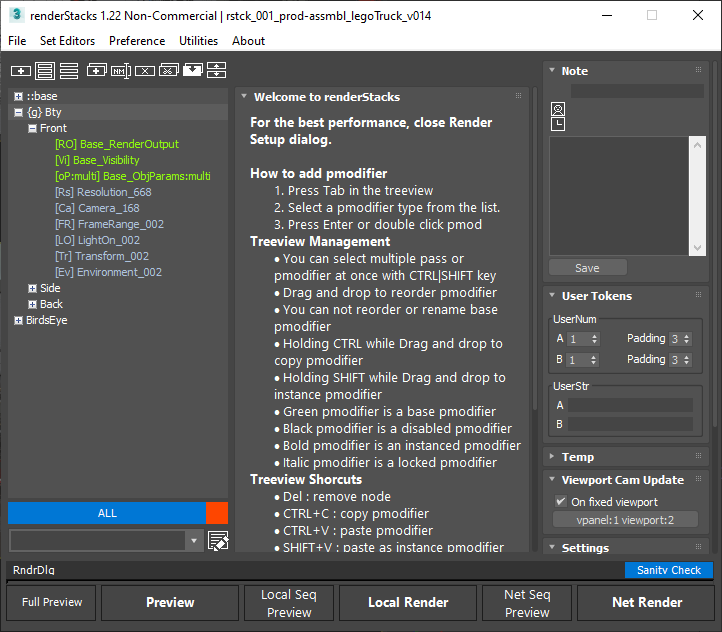Click the UserStr A text field
The height and width of the screenshot is (632, 722).
pos(630,406)
